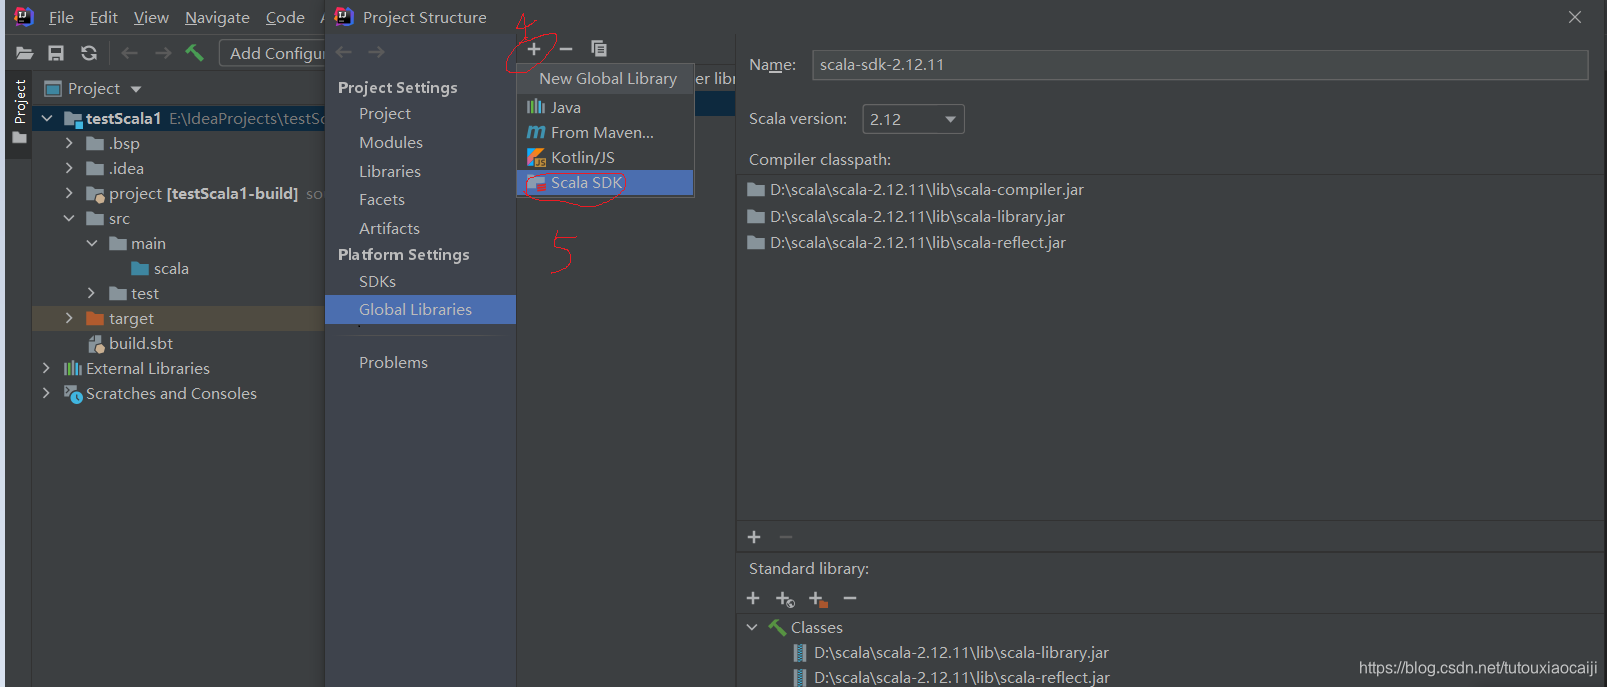1607x687 pixels.
Task: Choose From Maven... library option
Action: (605, 132)
